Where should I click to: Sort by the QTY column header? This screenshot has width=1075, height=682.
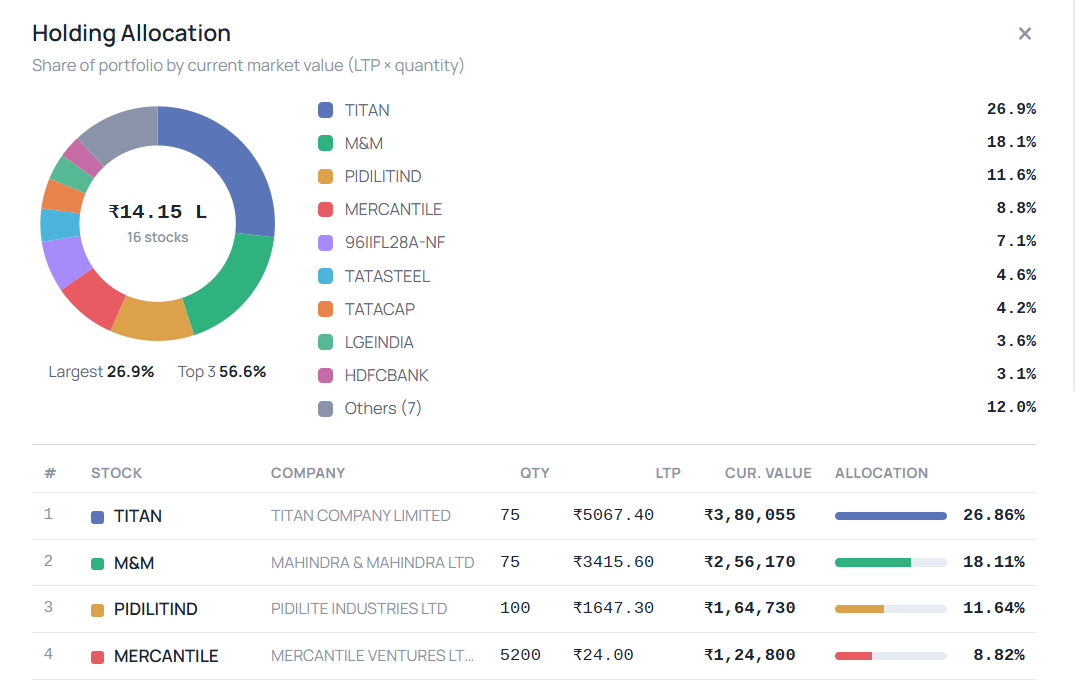[535, 473]
